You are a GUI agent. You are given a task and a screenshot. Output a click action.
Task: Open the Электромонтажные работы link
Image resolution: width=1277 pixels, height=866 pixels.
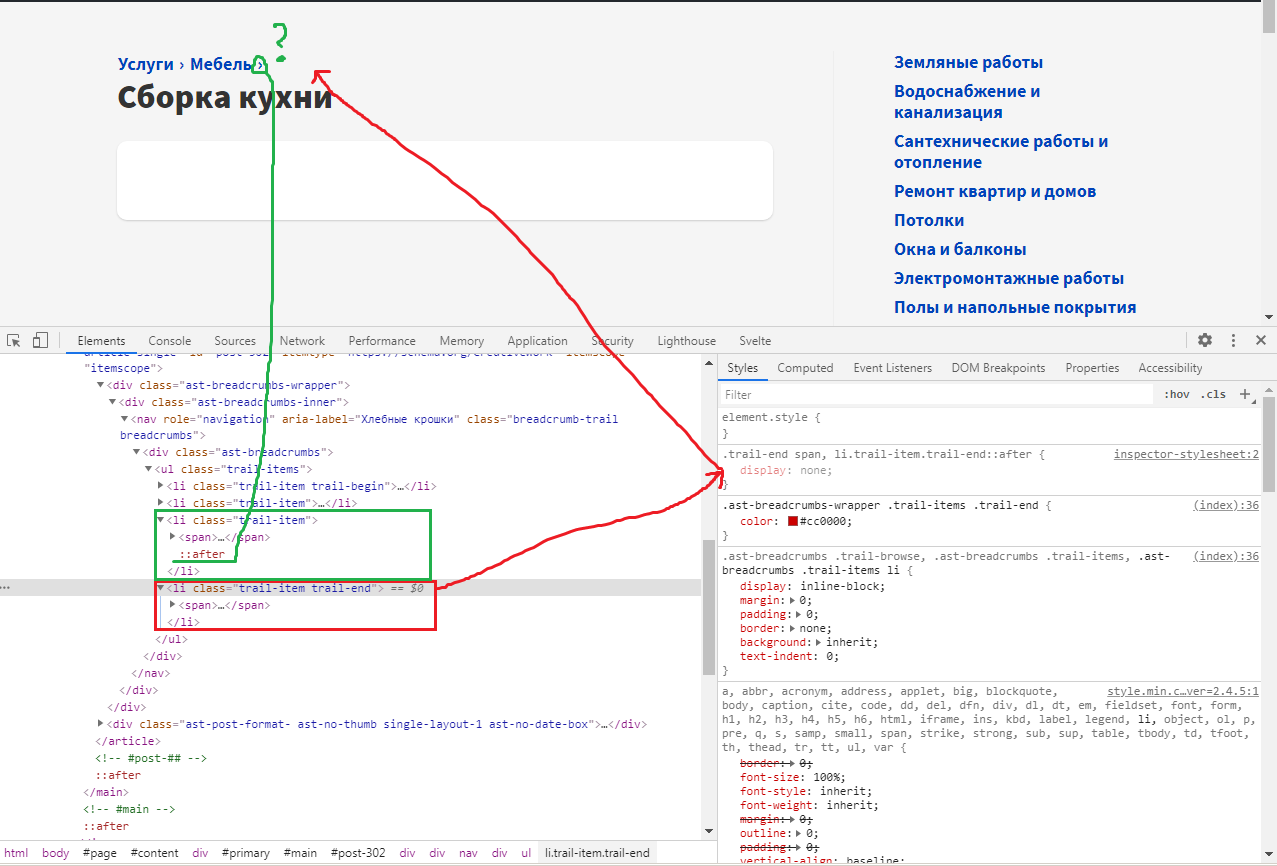click(x=1009, y=278)
